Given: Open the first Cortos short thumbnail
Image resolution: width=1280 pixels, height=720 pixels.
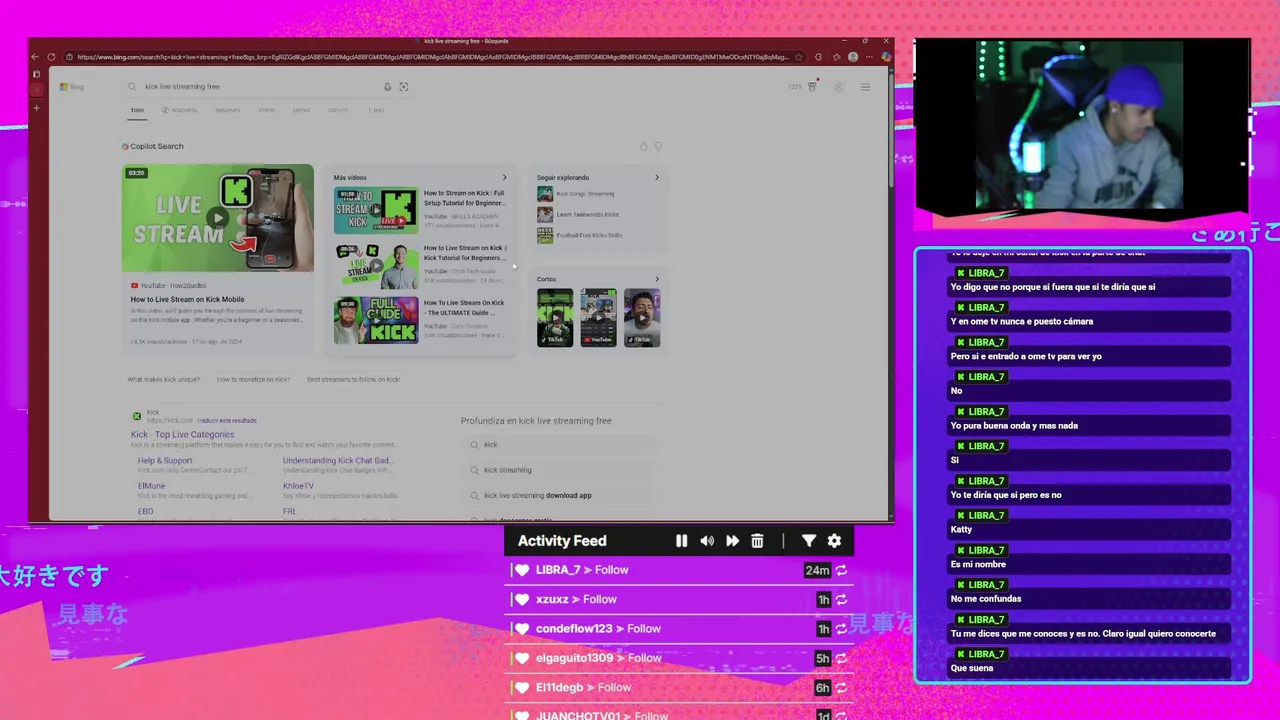Looking at the screenshot, I should (555, 318).
